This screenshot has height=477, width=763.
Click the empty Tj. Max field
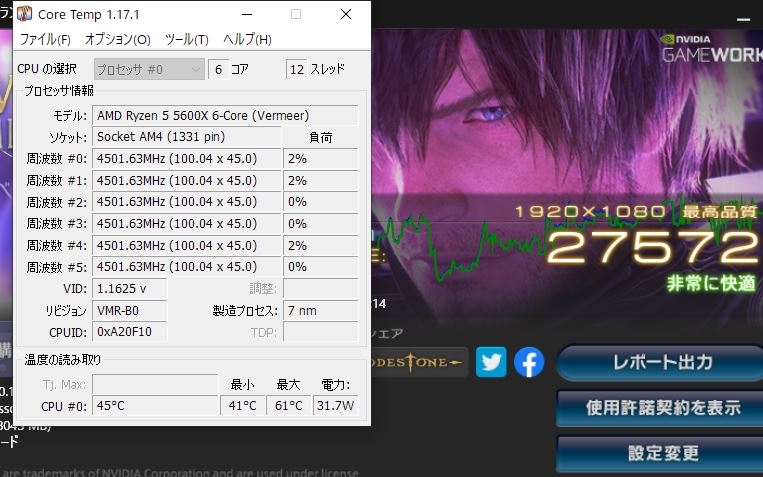pos(155,385)
